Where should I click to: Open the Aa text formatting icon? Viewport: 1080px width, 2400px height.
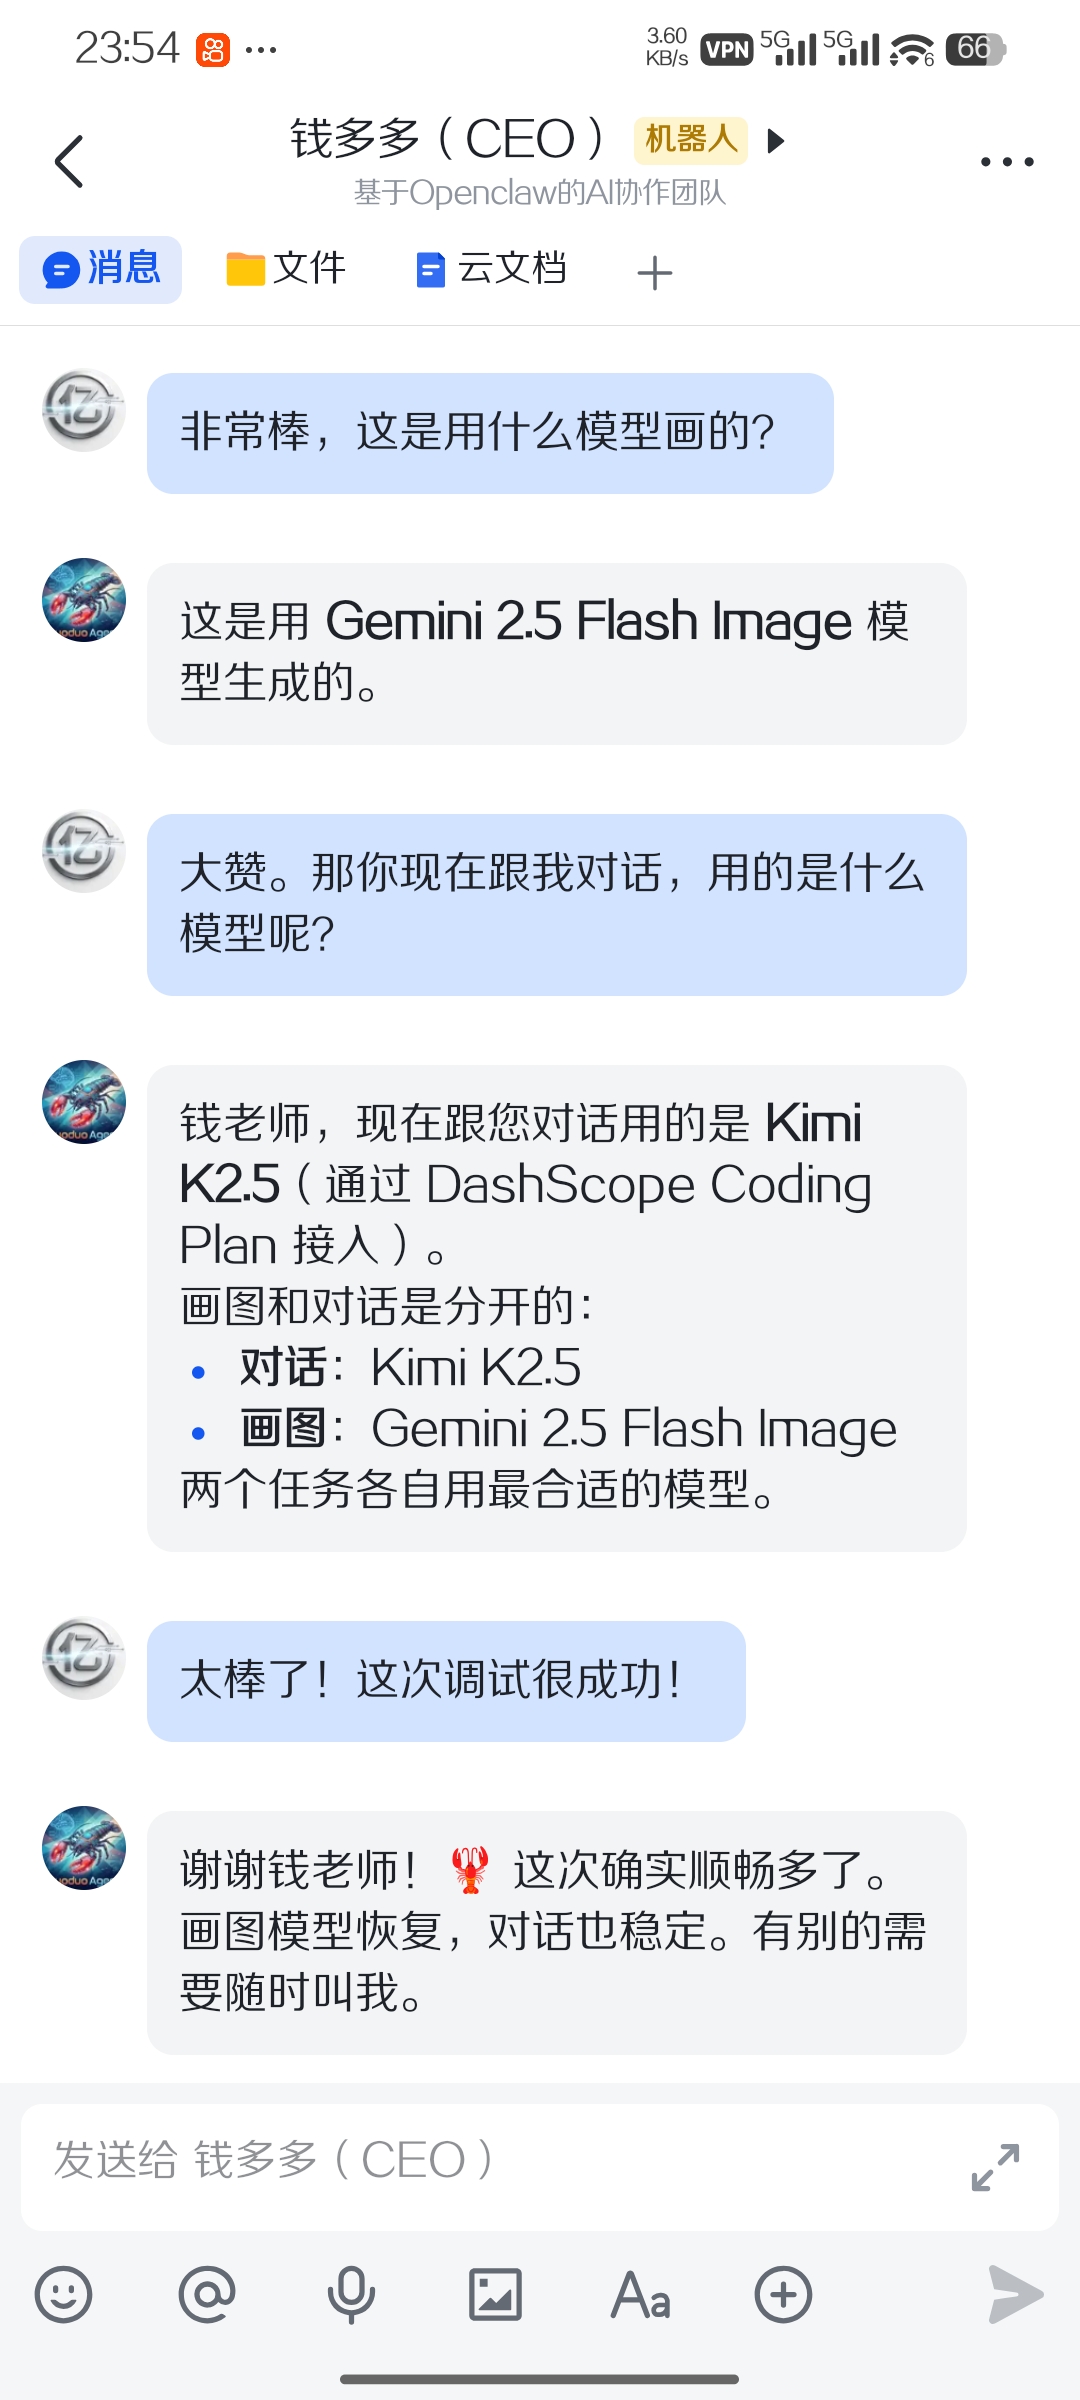tap(640, 2294)
